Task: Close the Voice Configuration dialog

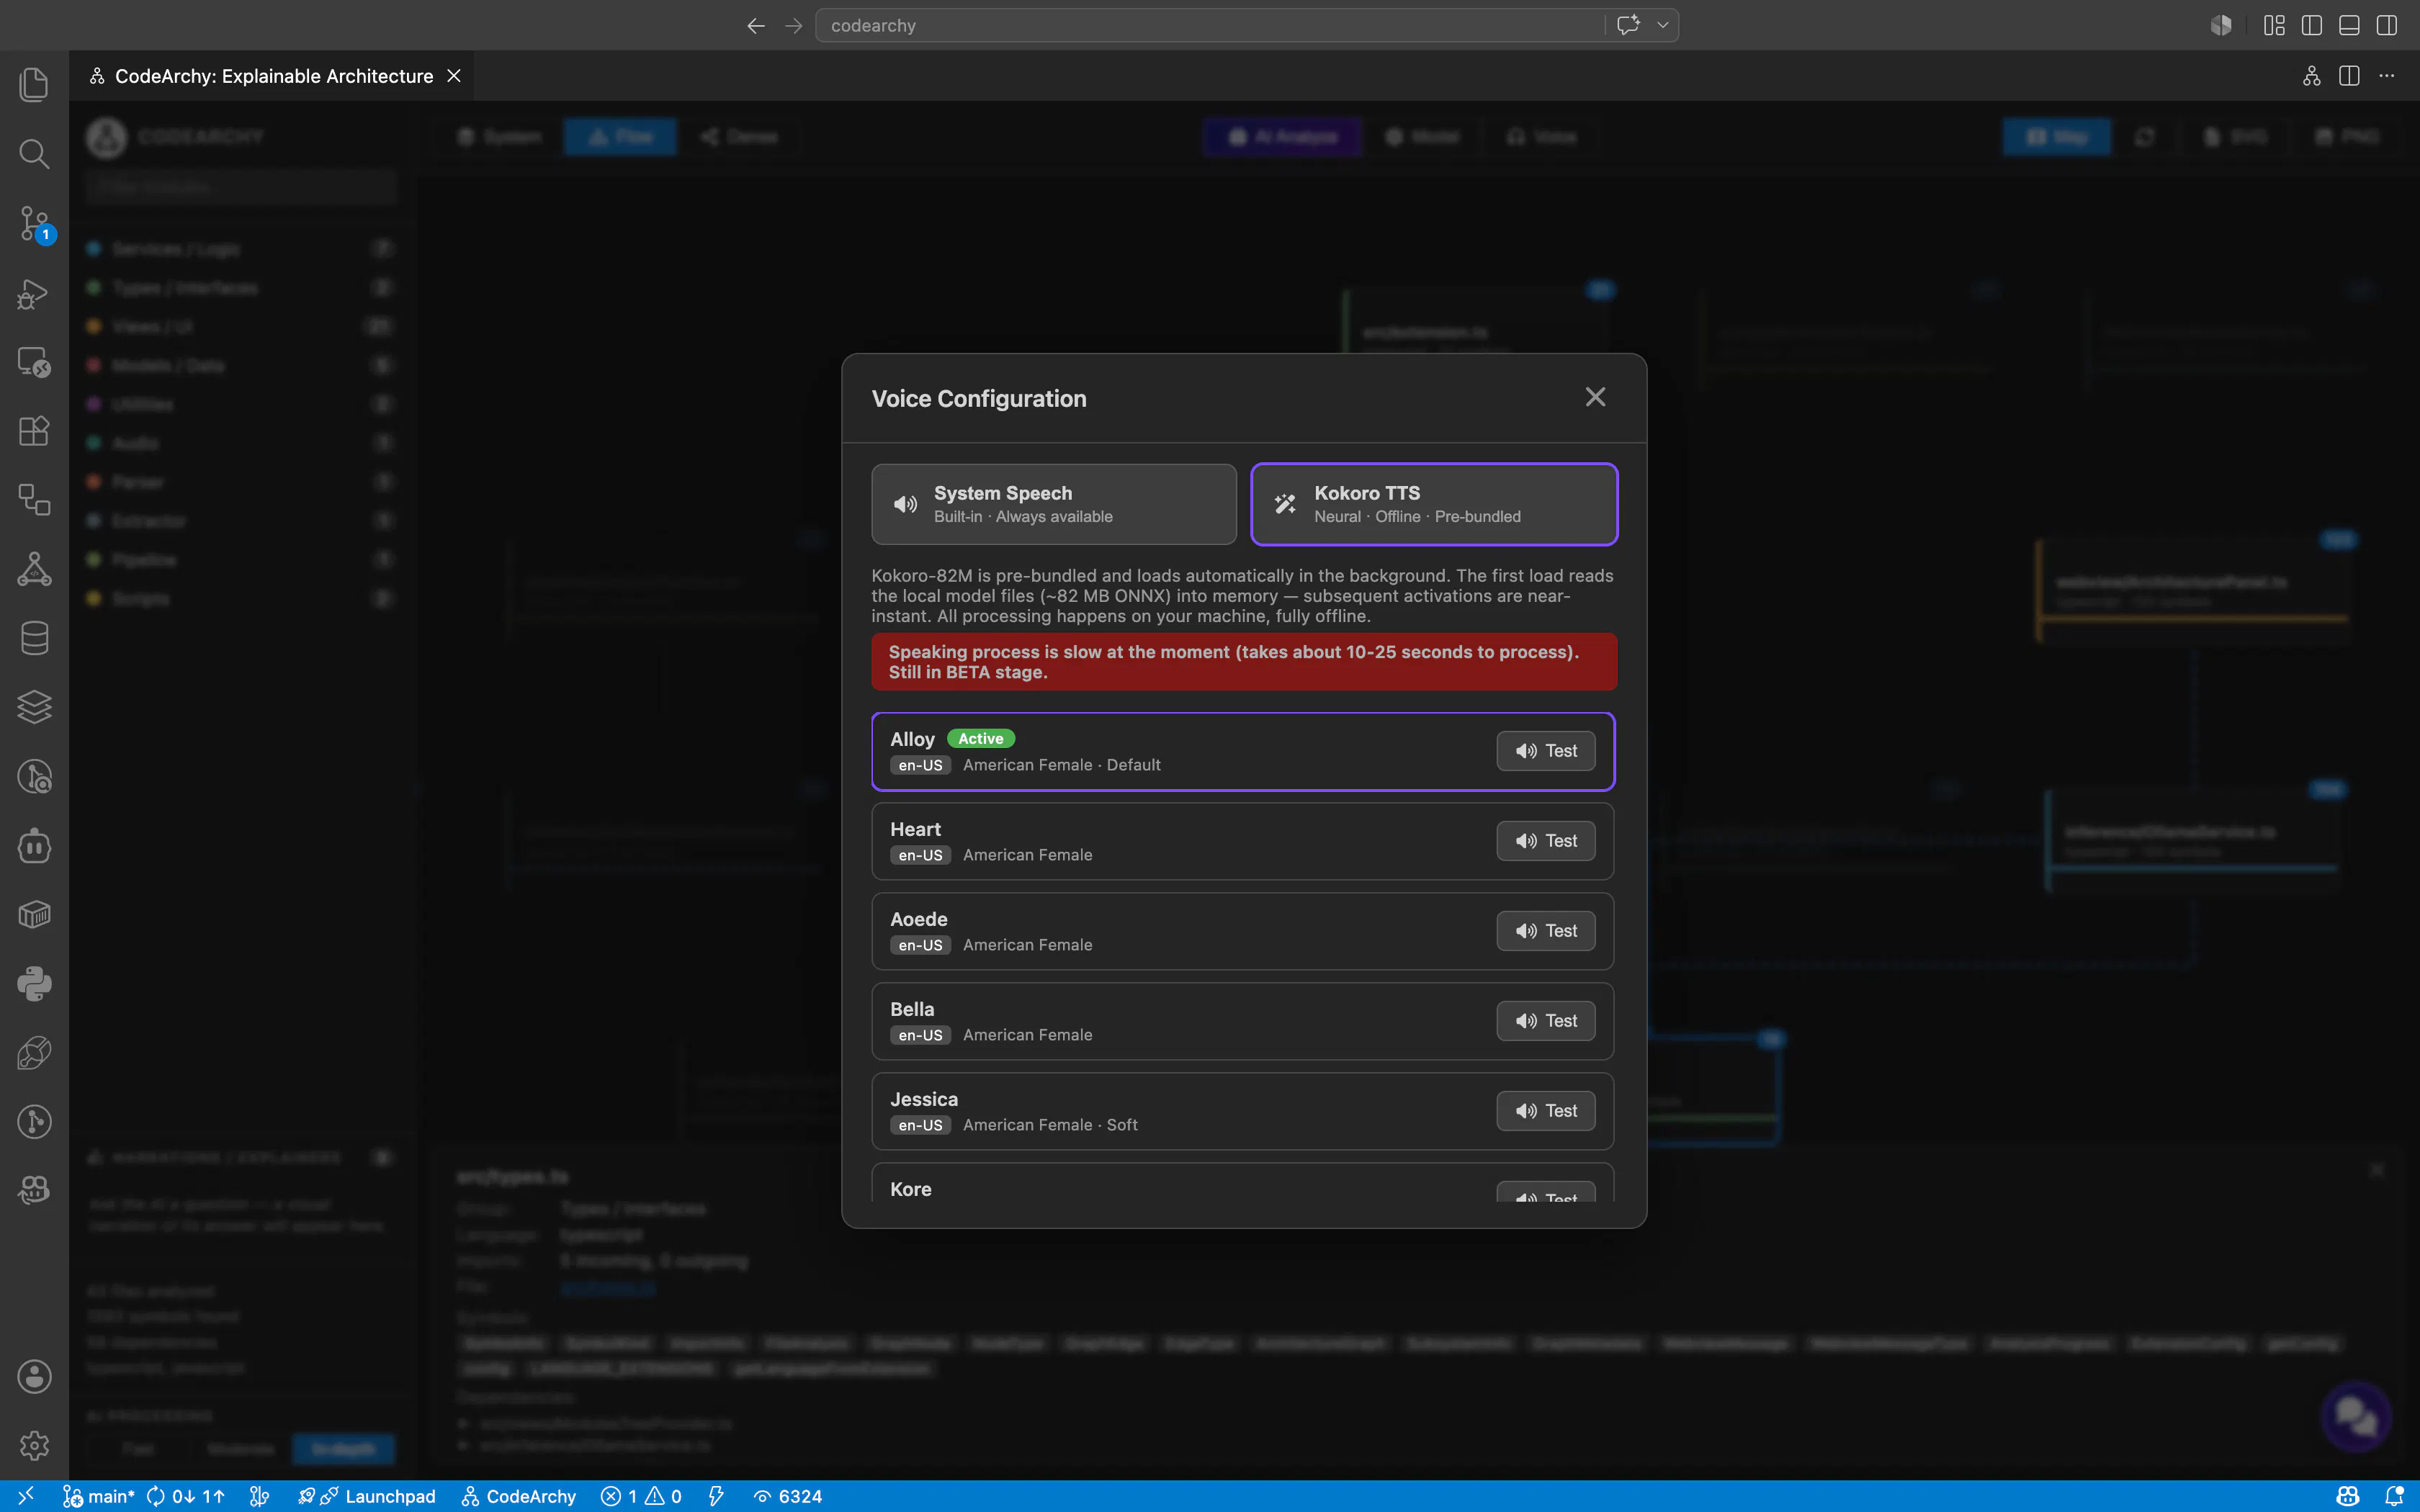Action: (x=1596, y=397)
